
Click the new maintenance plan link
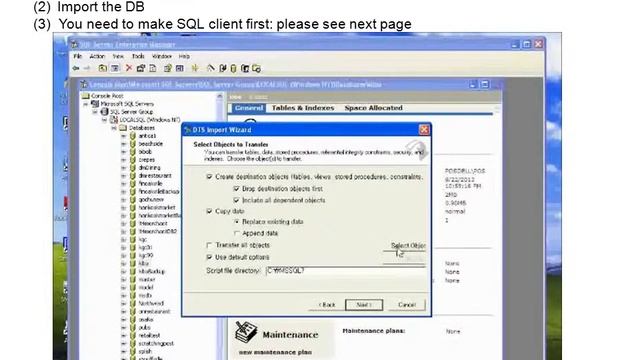point(275,352)
